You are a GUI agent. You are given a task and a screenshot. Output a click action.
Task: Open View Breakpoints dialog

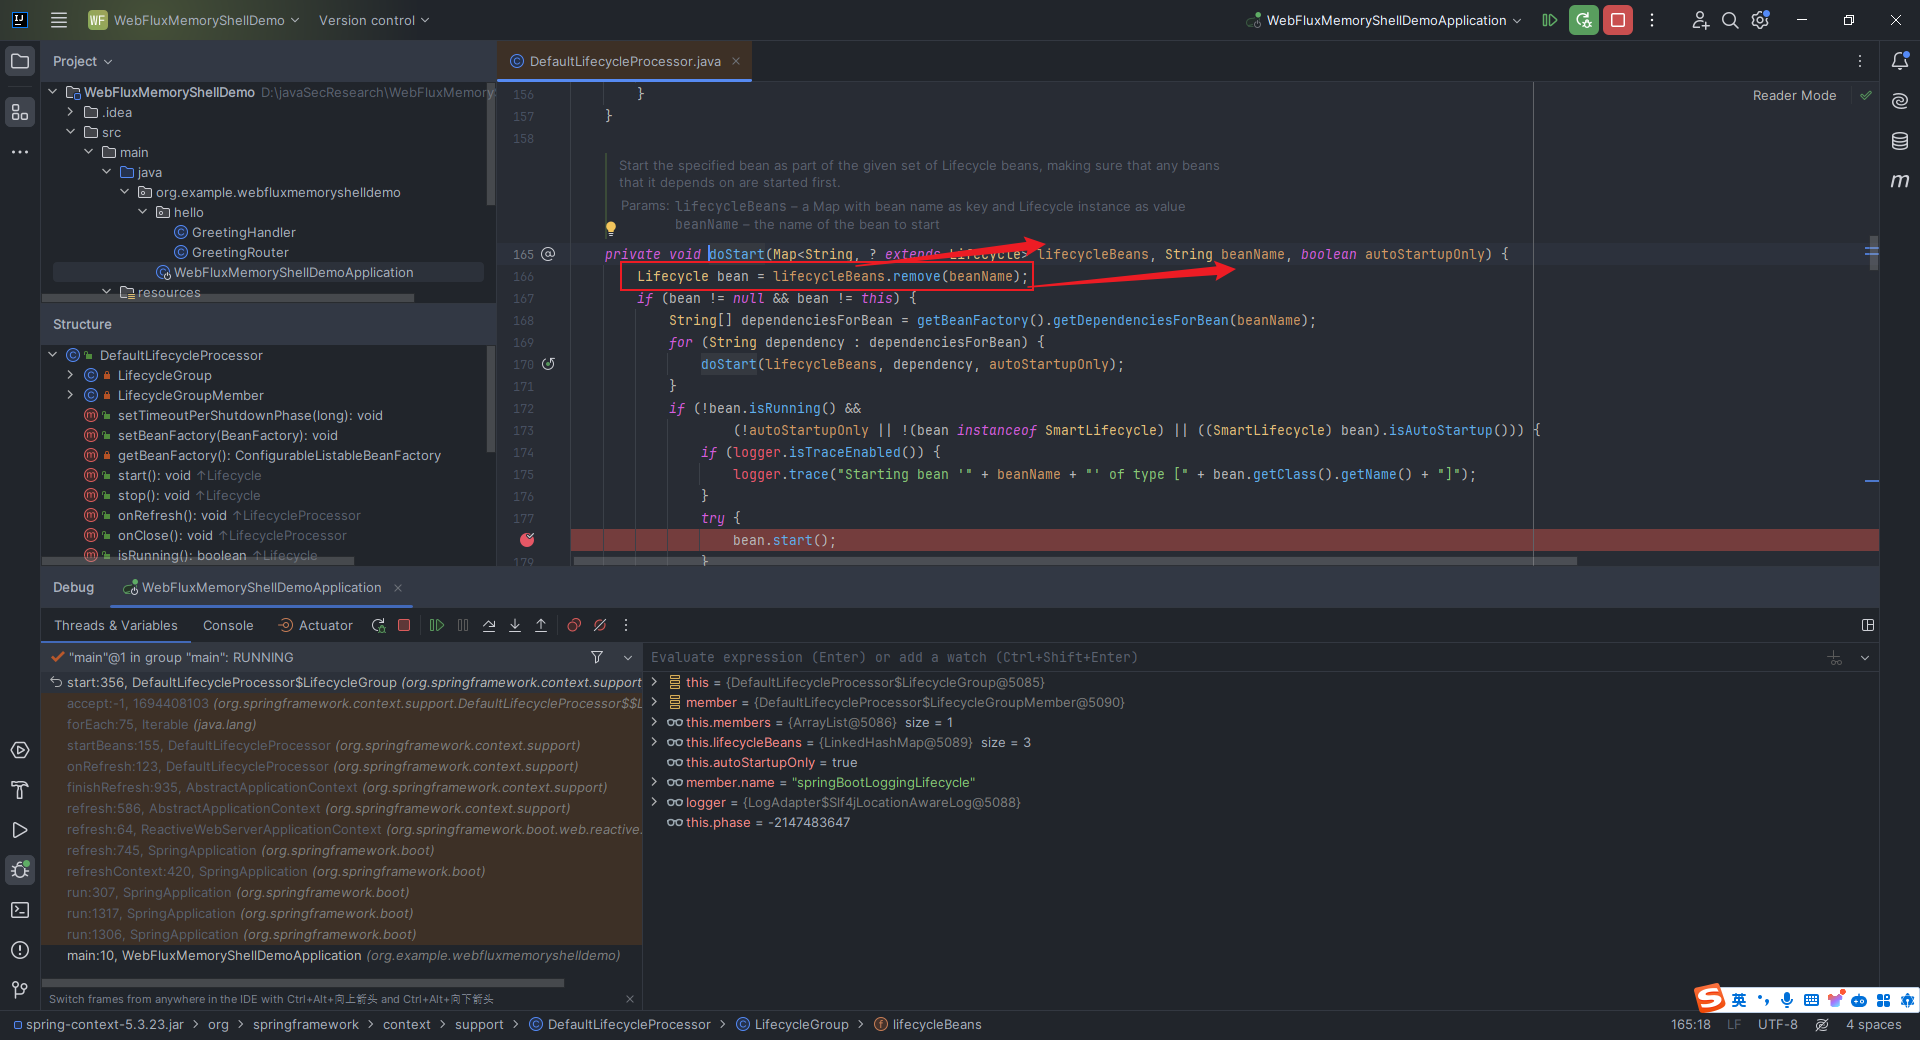coord(574,625)
